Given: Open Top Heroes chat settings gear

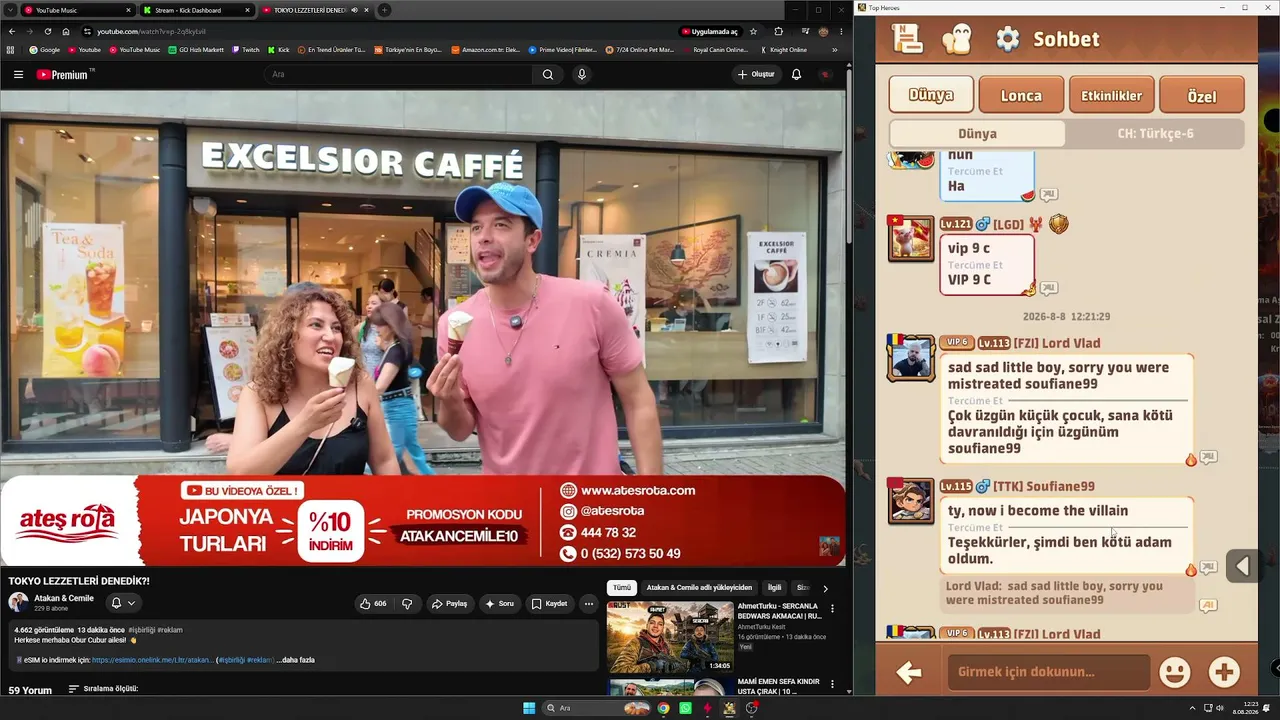Looking at the screenshot, I should (1007, 39).
